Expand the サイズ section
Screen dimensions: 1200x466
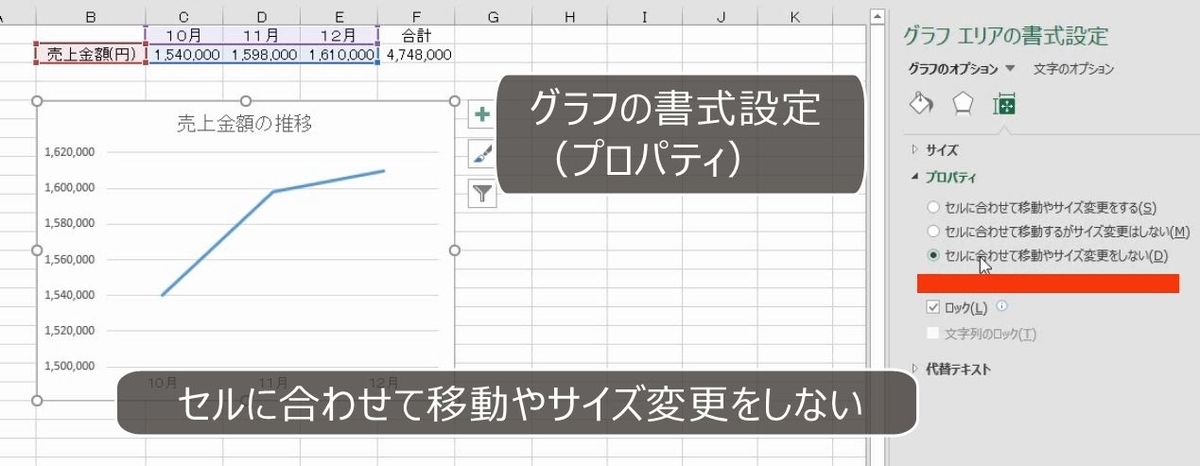click(x=935, y=150)
